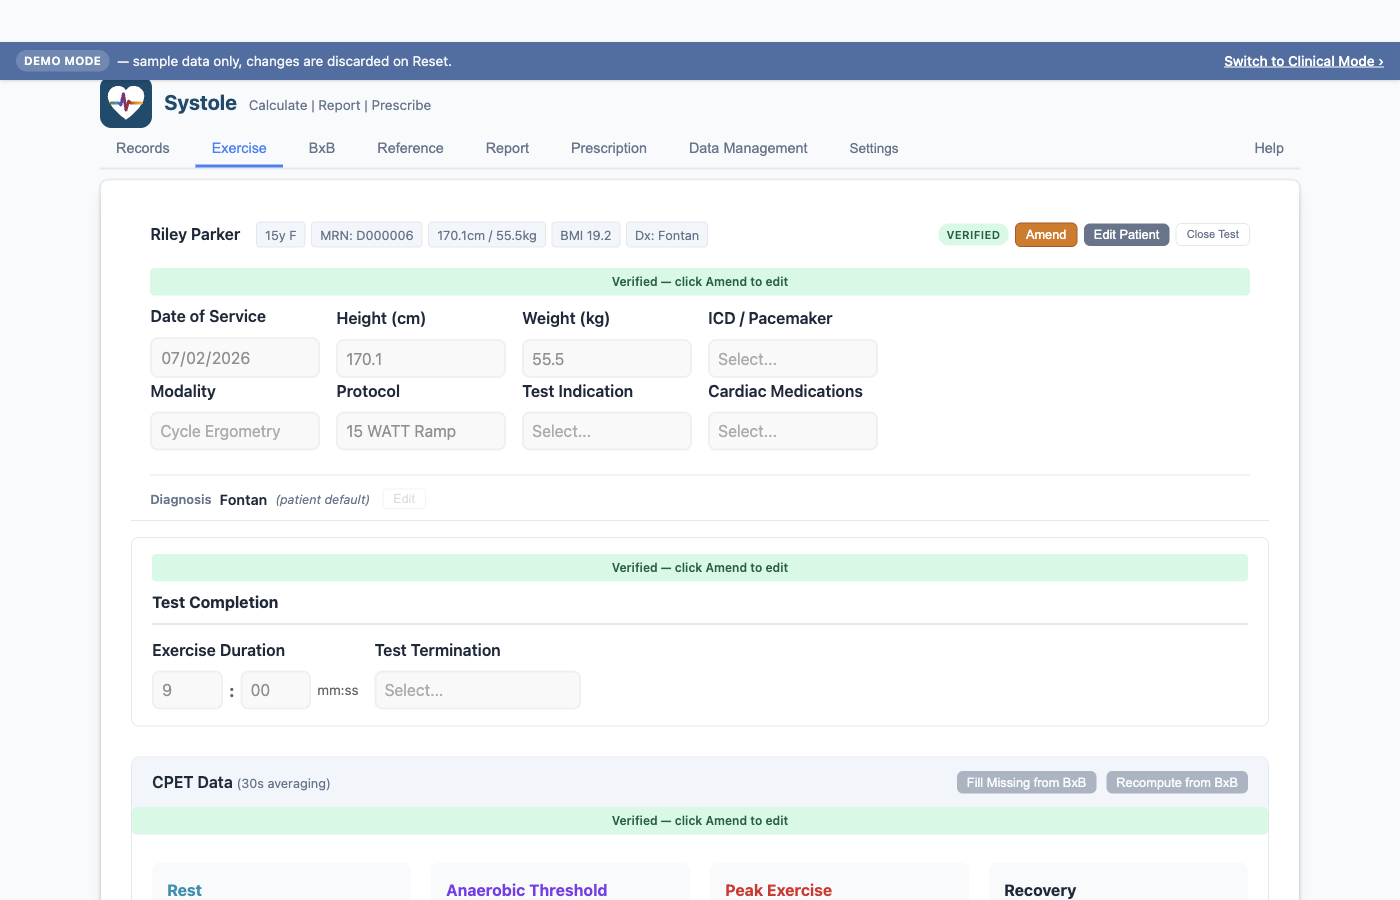Screen dimensions: 1400x900
Task: Open the Settings tab
Action: pos(874,148)
